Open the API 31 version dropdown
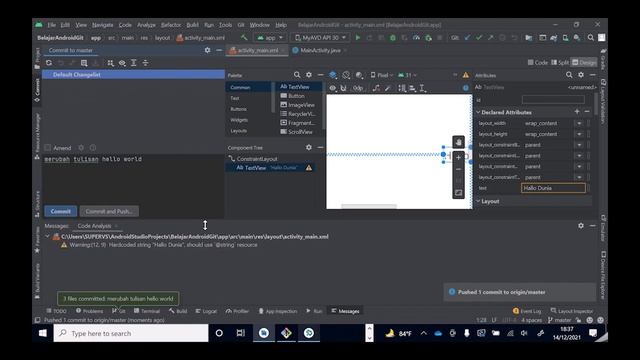 tap(407, 75)
